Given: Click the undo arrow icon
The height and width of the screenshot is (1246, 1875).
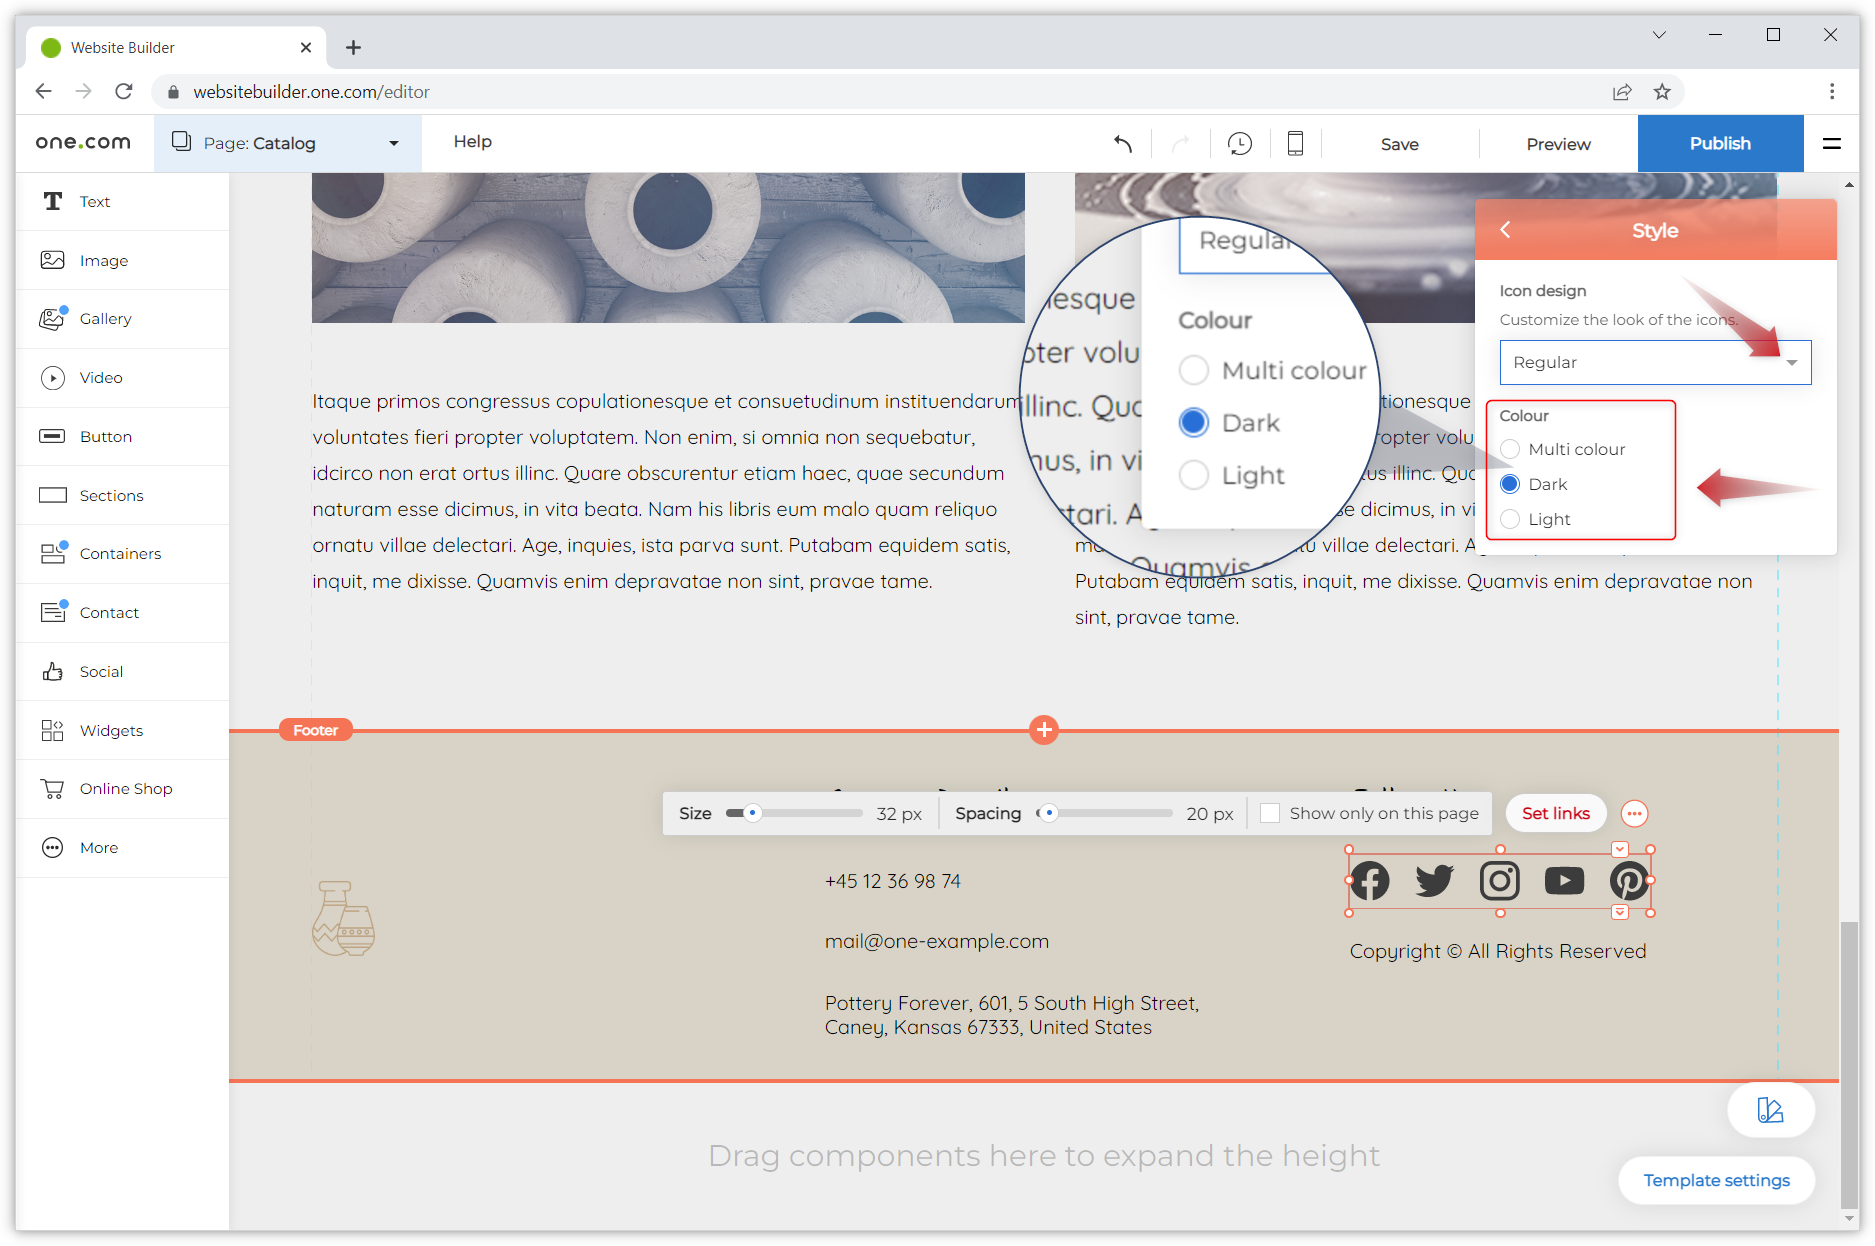Looking at the screenshot, I should coord(1122,143).
